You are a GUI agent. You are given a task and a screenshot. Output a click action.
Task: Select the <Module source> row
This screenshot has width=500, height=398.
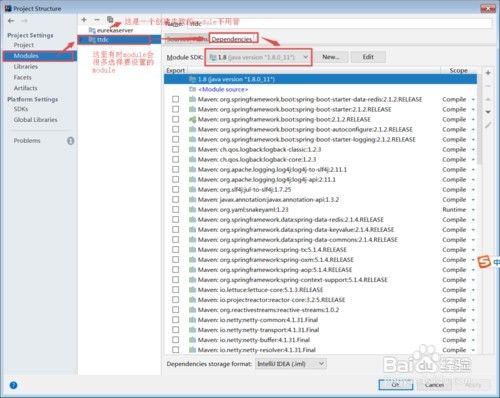click(x=320, y=89)
